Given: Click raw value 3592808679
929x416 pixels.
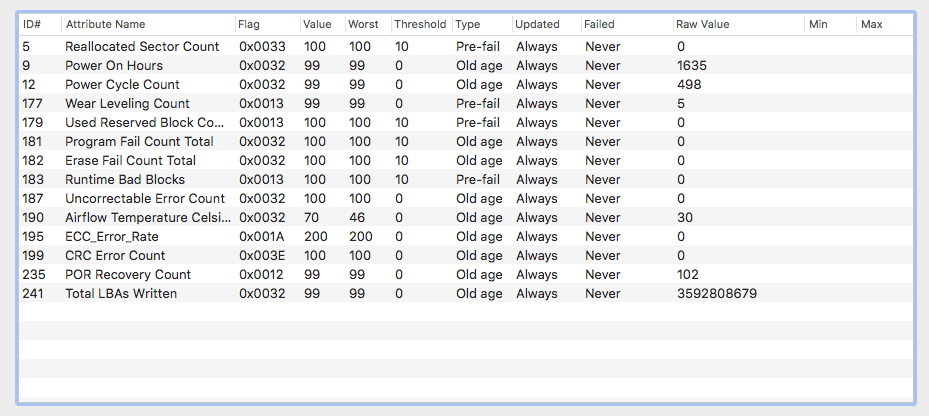Looking at the screenshot, I should tap(717, 293).
